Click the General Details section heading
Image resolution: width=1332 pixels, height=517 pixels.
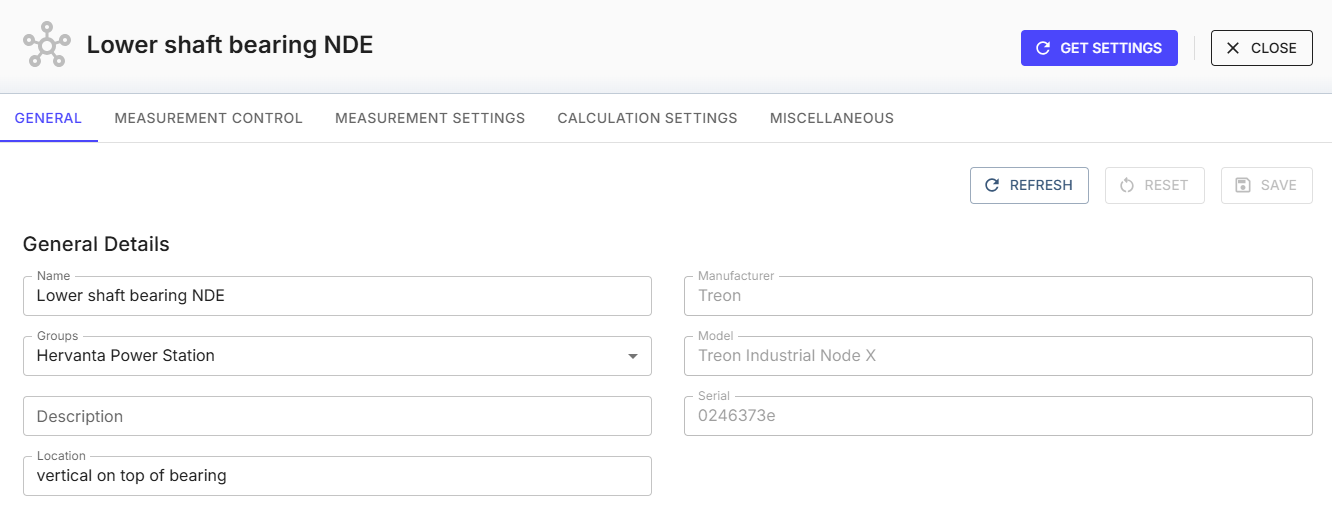tap(96, 244)
